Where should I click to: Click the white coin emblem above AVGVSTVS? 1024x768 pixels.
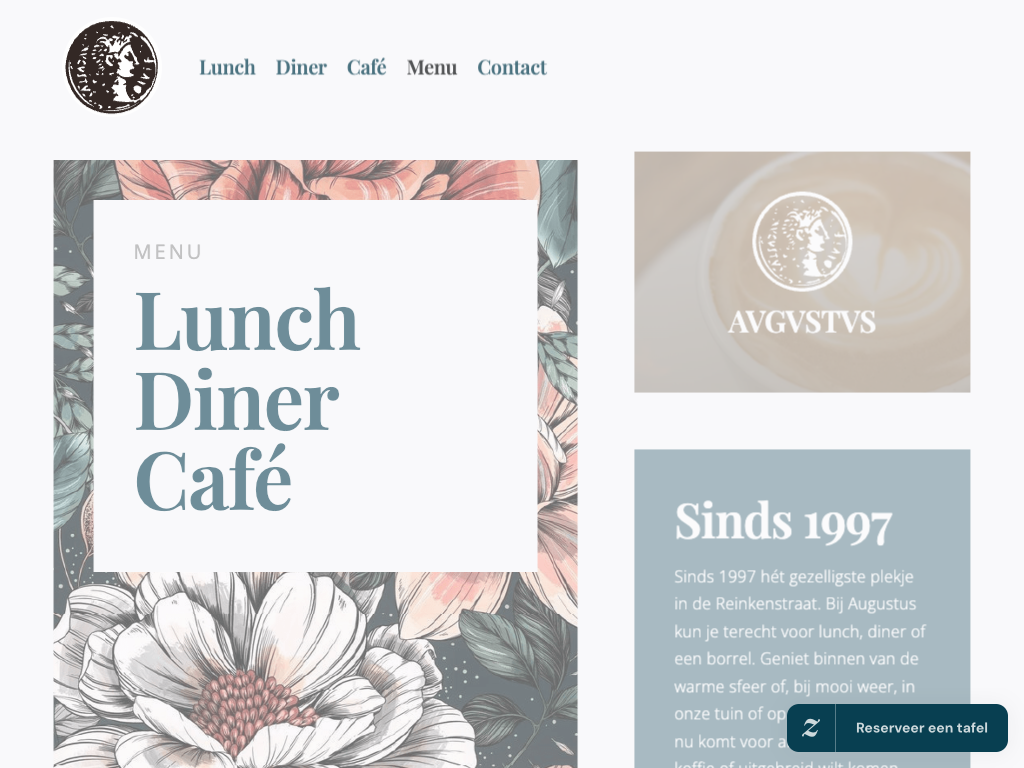pos(802,241)
